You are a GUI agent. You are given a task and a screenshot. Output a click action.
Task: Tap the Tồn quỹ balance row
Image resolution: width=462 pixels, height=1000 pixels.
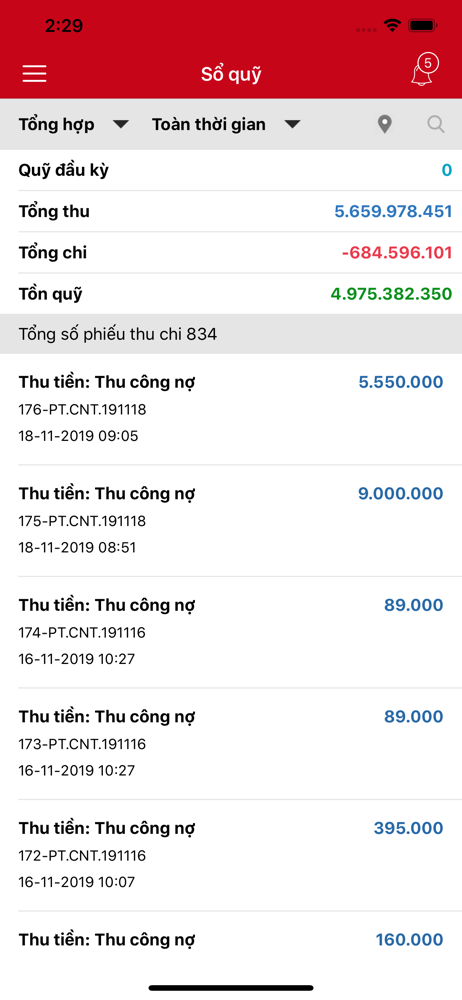[231, 295]
